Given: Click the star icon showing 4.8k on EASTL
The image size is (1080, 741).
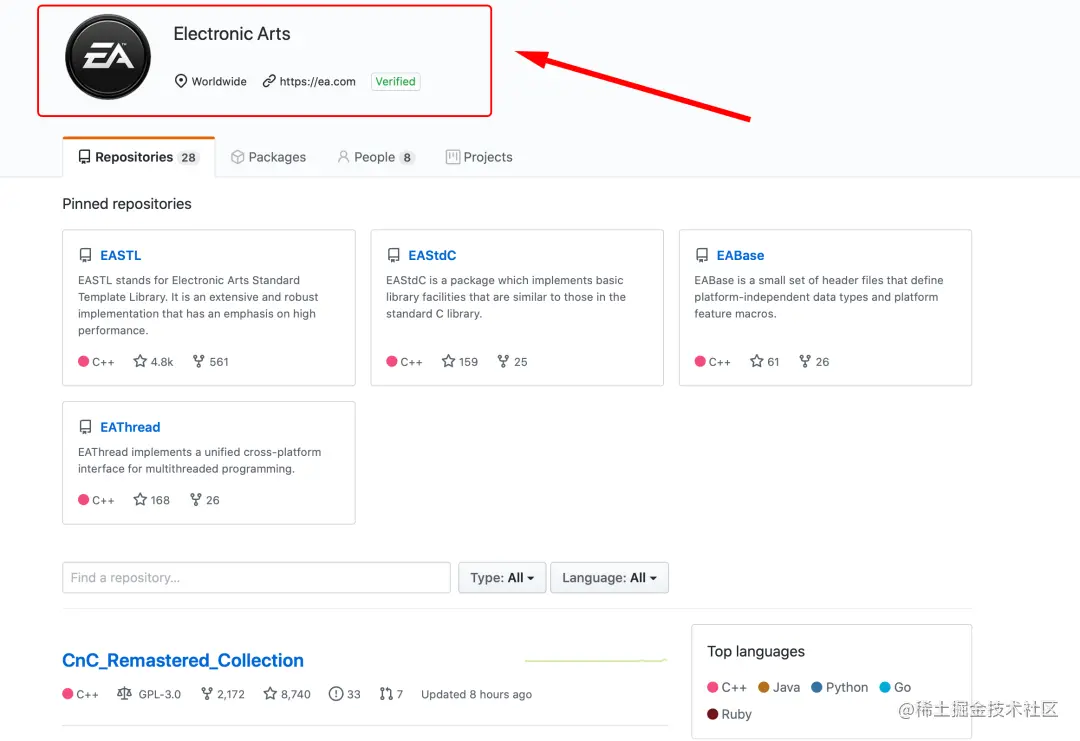Looking at the screenshot, I should (x=140, y=361).
